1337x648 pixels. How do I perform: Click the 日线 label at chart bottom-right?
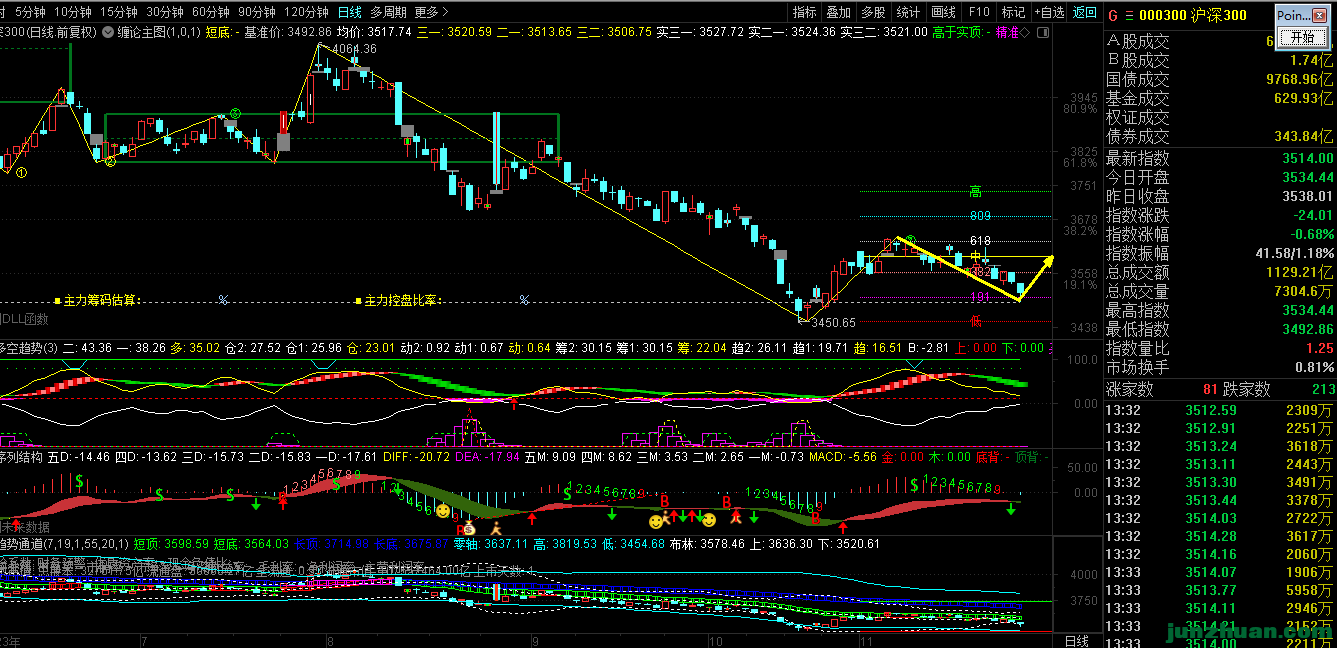click(1077, 641)
